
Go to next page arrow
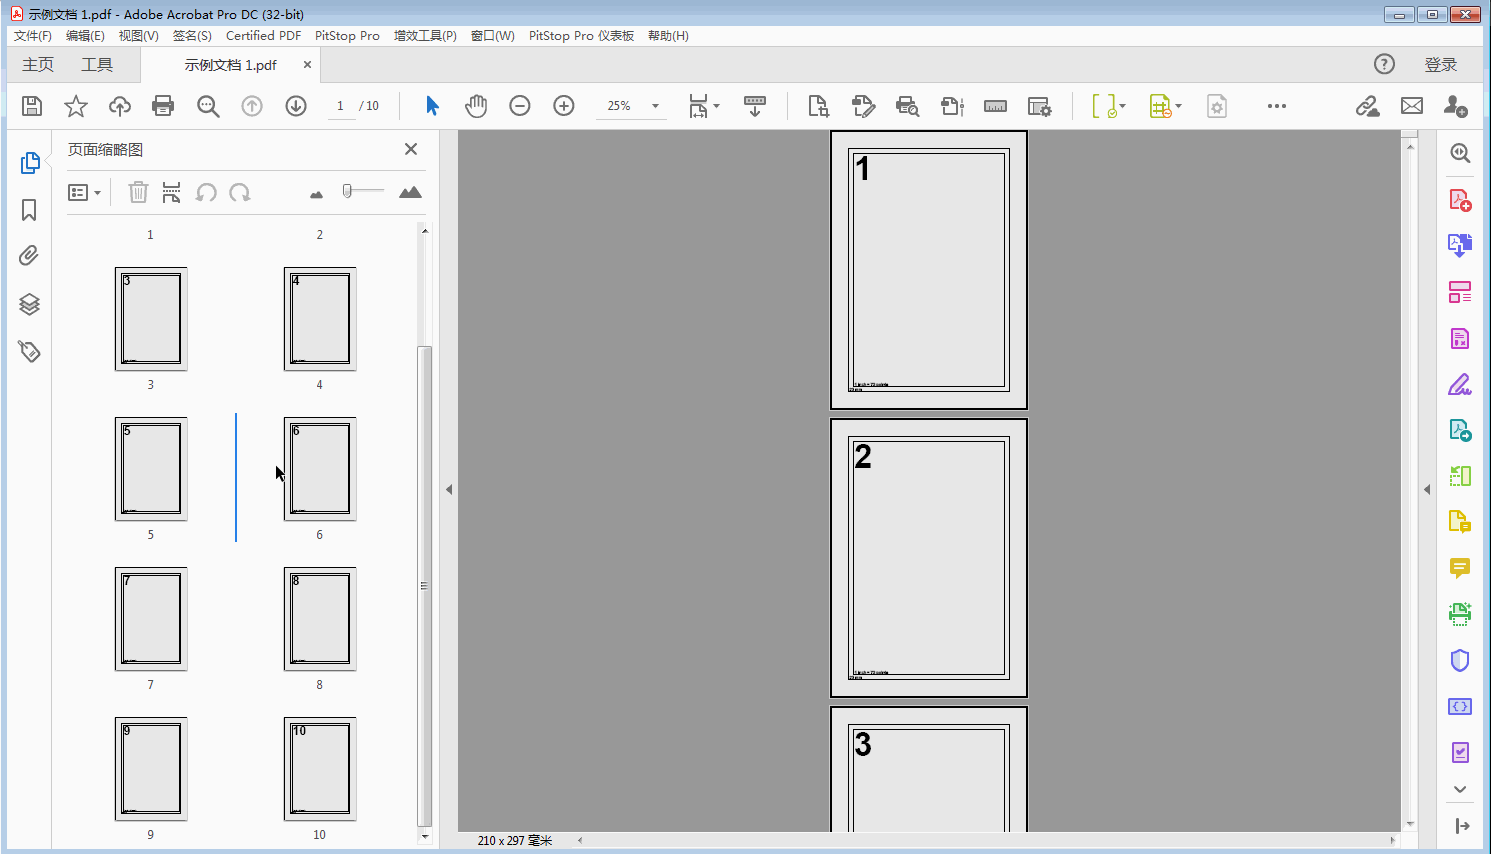(x=296, y=106)
